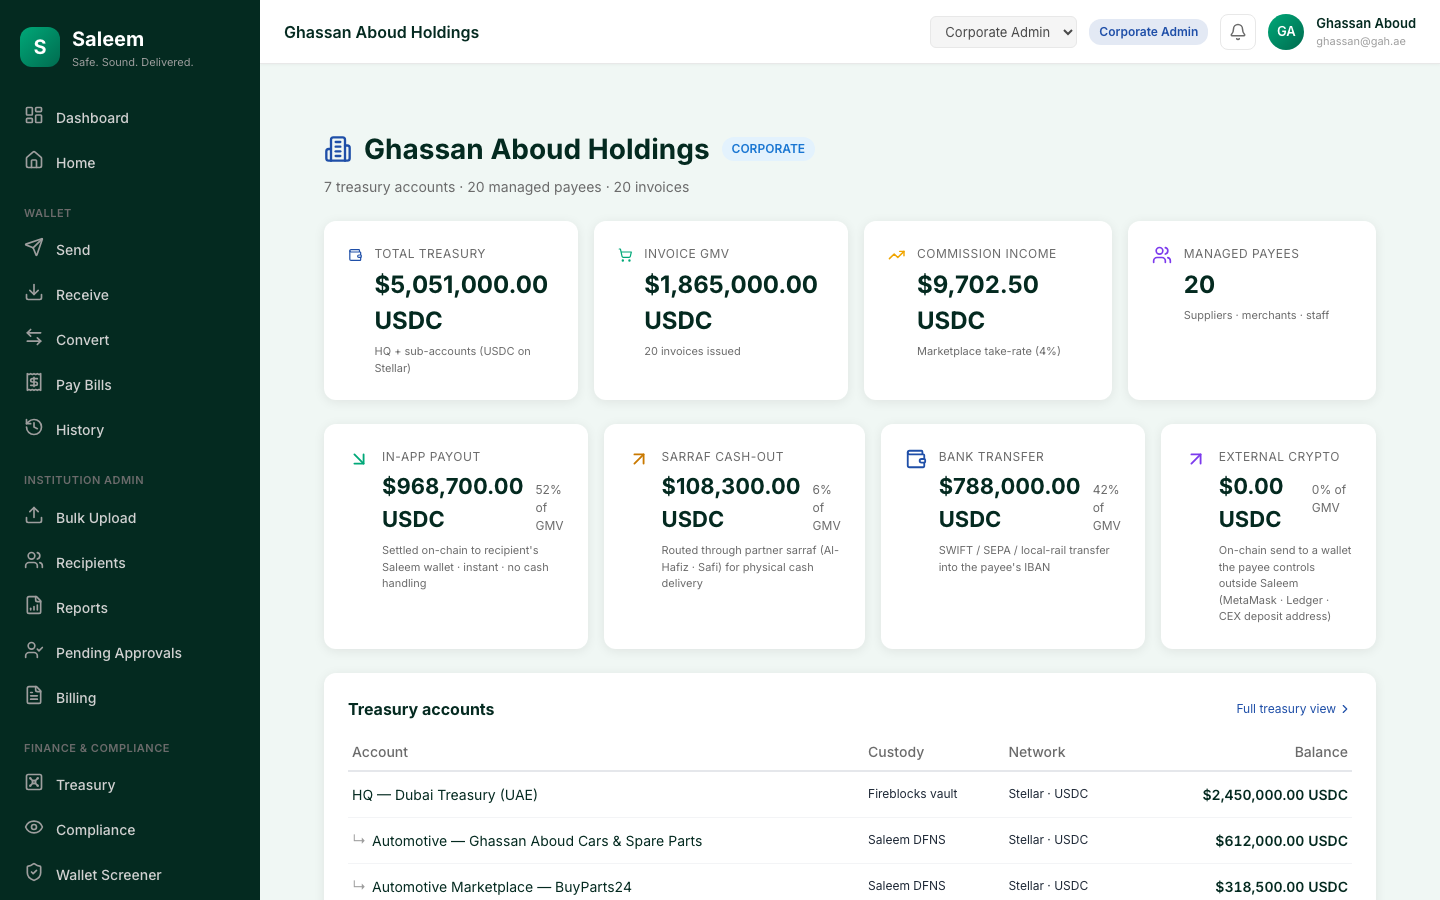Click the corporate building icon by title
Image resolution: width=1440 pixels, height=900 pixels.
338,149
